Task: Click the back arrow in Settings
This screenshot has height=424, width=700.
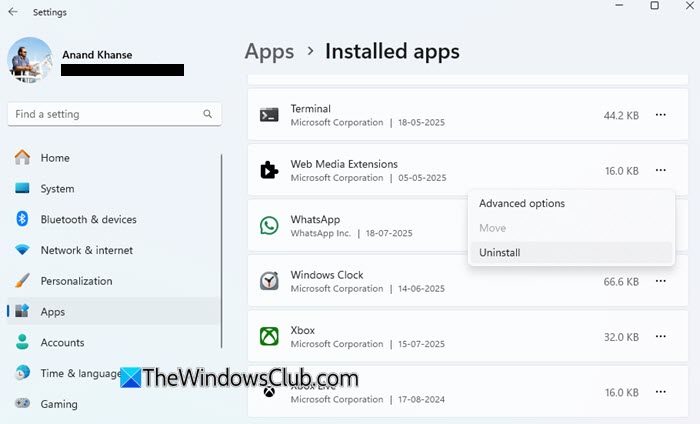Action: point(13,12)
